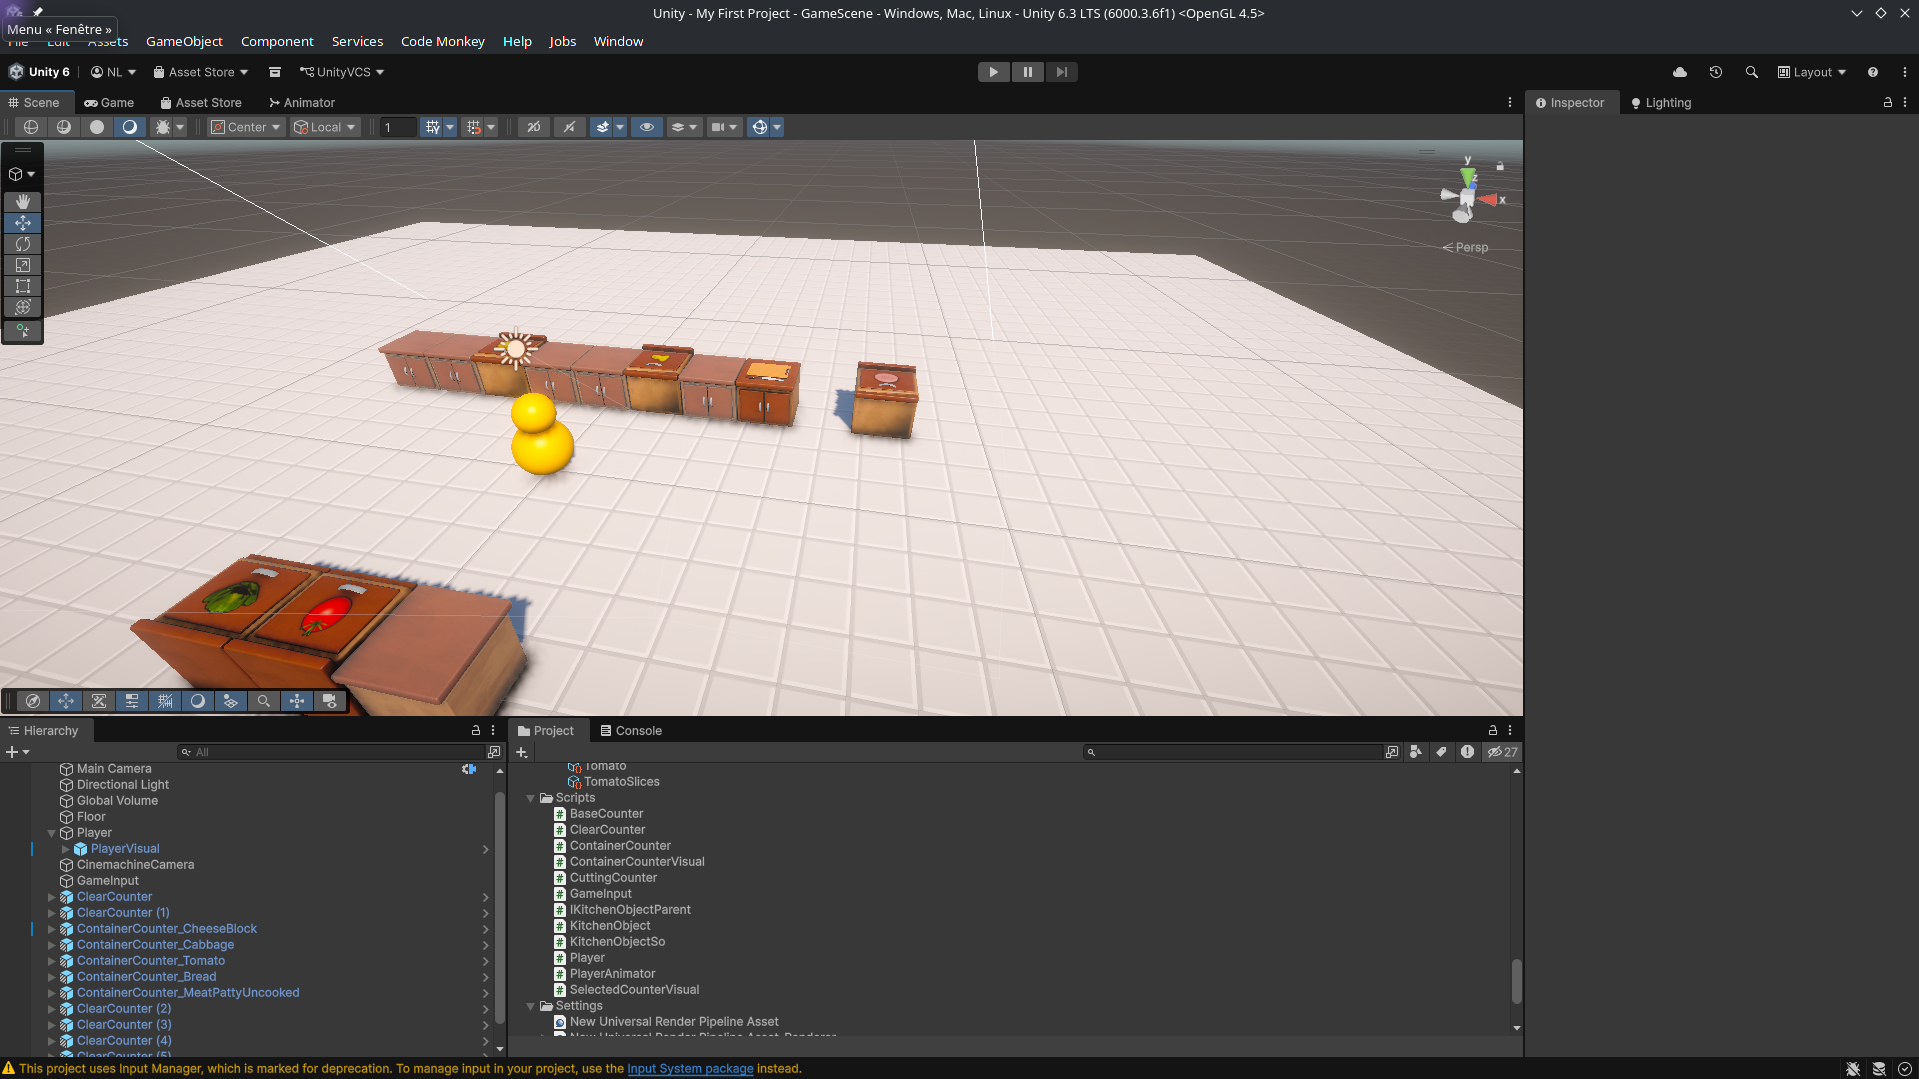Open the Component menu
This screenshot has height=1079, width=1919.
277,41
